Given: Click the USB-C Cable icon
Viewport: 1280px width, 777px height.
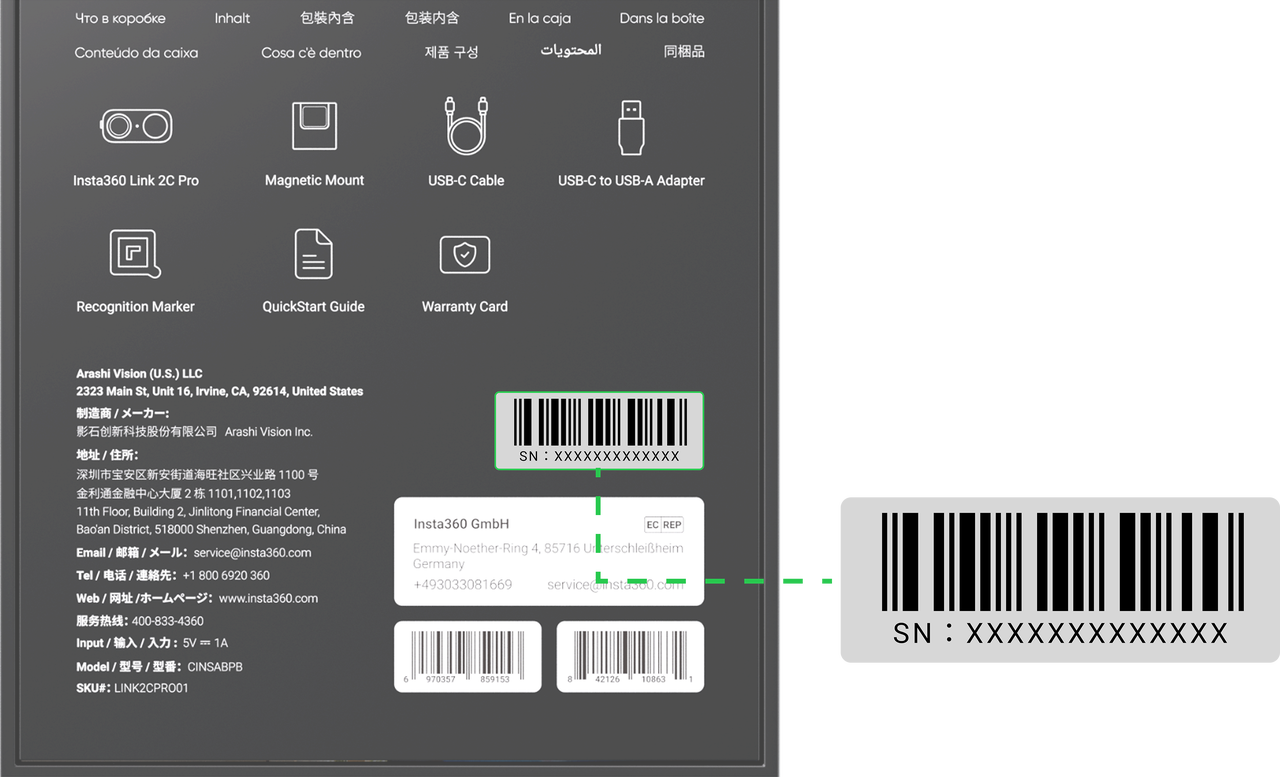Looking at the screenshot, I should 466,126.
